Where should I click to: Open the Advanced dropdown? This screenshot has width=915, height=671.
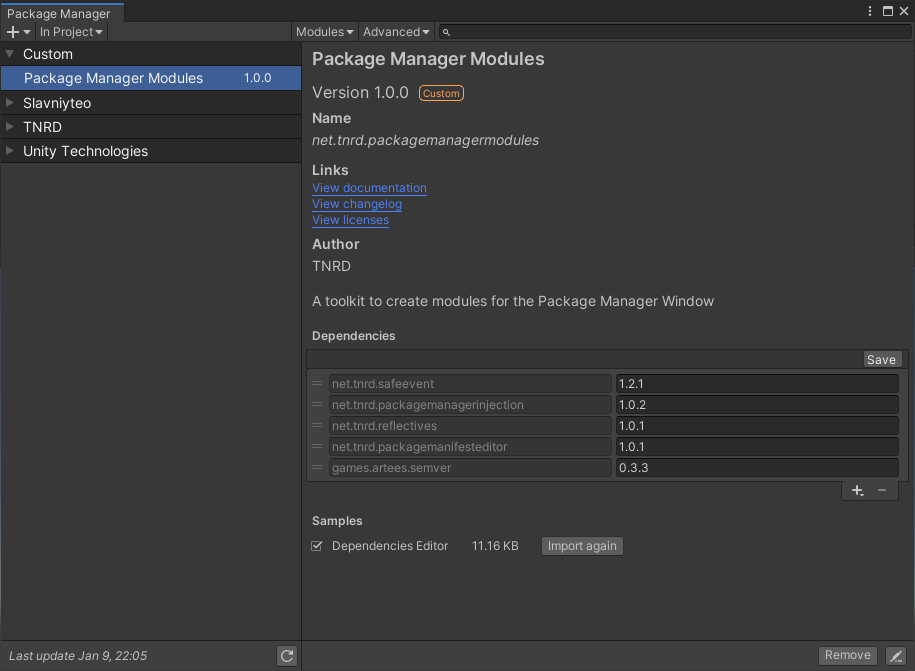tap(395, 31)
